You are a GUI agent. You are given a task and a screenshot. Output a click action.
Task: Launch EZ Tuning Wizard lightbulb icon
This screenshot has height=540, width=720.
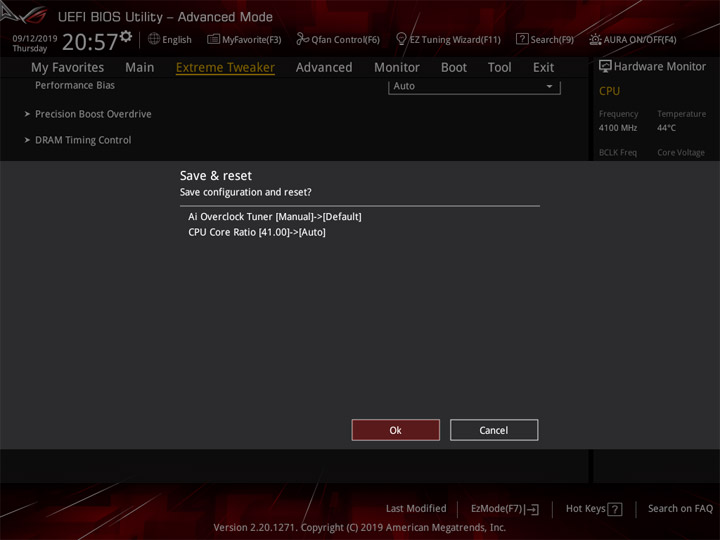point(401,39)
